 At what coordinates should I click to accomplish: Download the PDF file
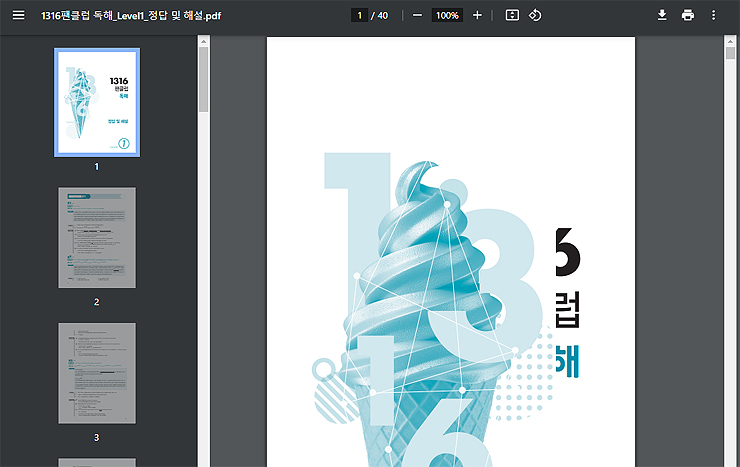tap(662, 16)
